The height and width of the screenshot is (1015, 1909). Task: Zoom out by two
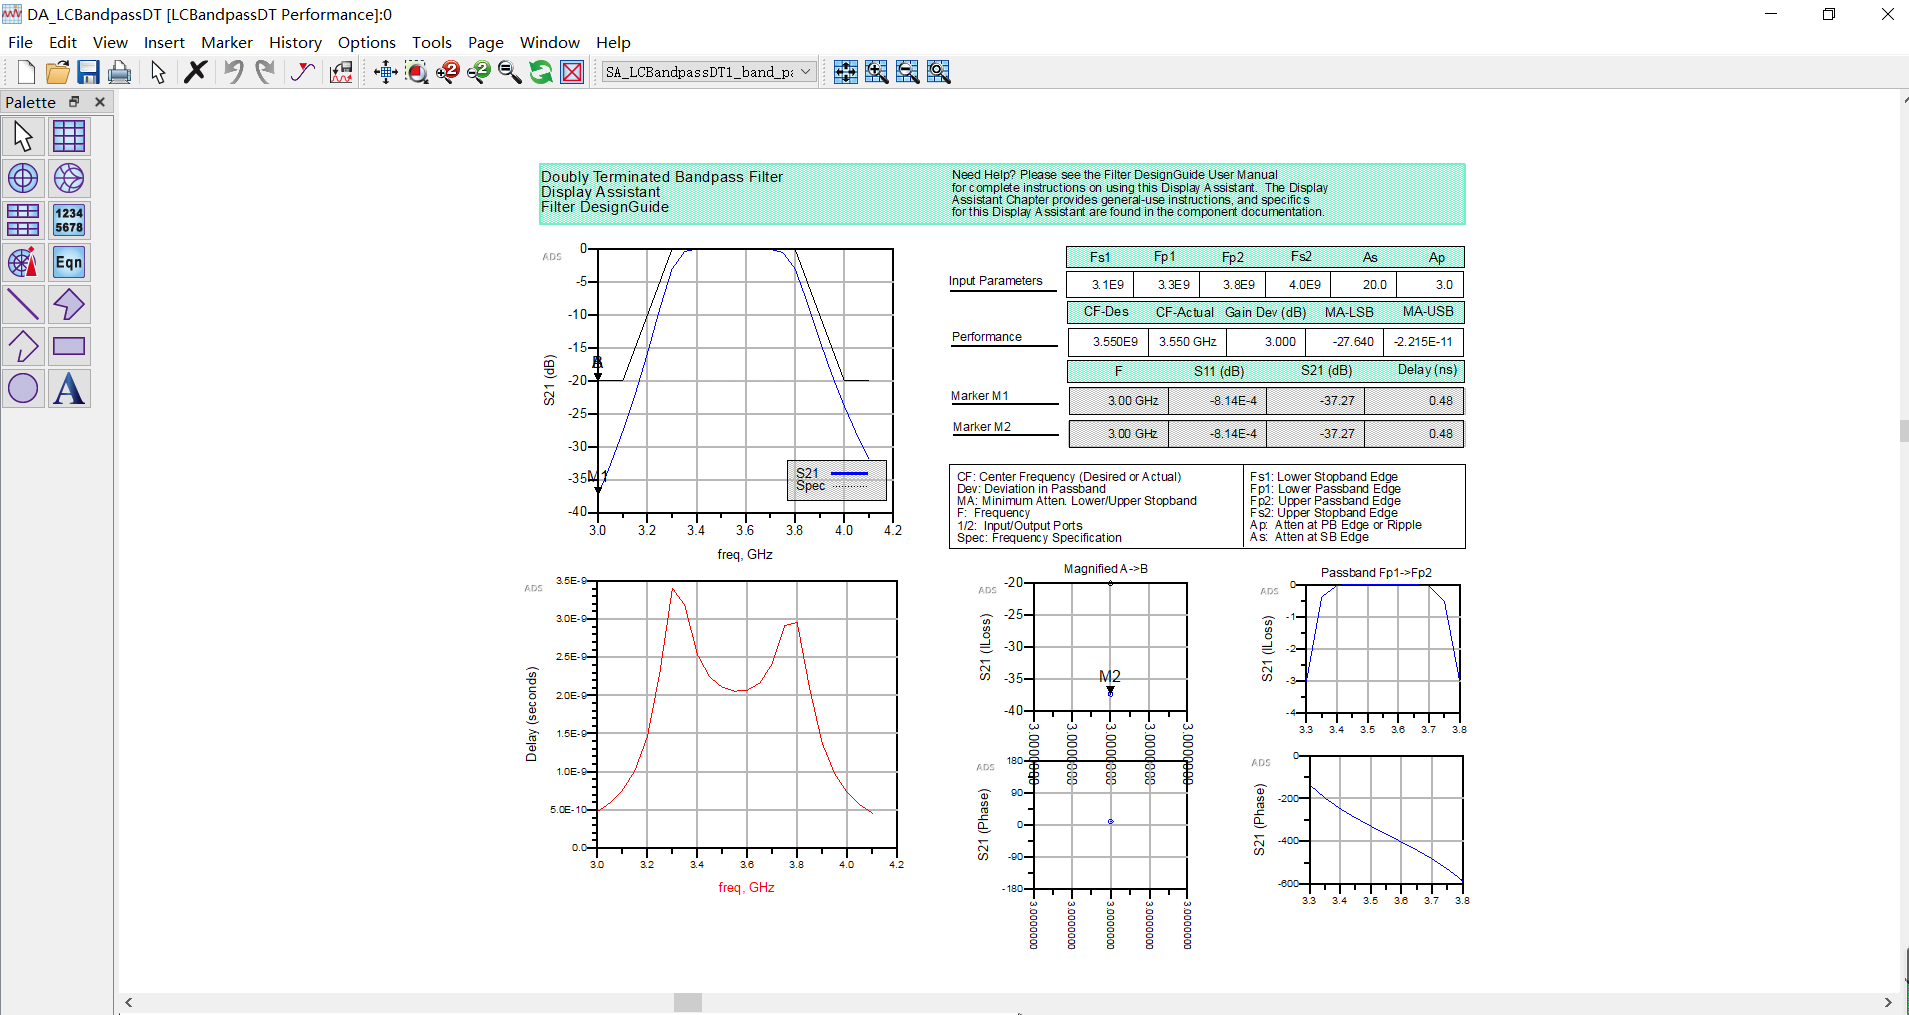(479, 72)
